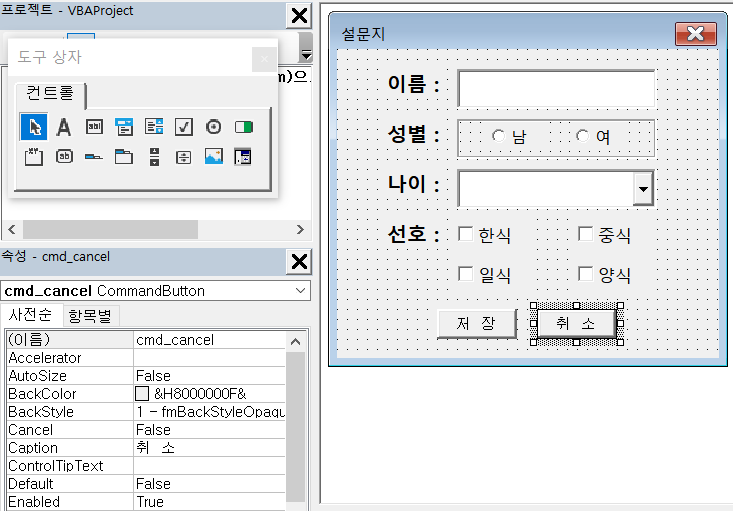Image resolution: width=733 pixels, height=511 pixels.
Task: Click the 나이 : label on form
Action: point(414,184)
